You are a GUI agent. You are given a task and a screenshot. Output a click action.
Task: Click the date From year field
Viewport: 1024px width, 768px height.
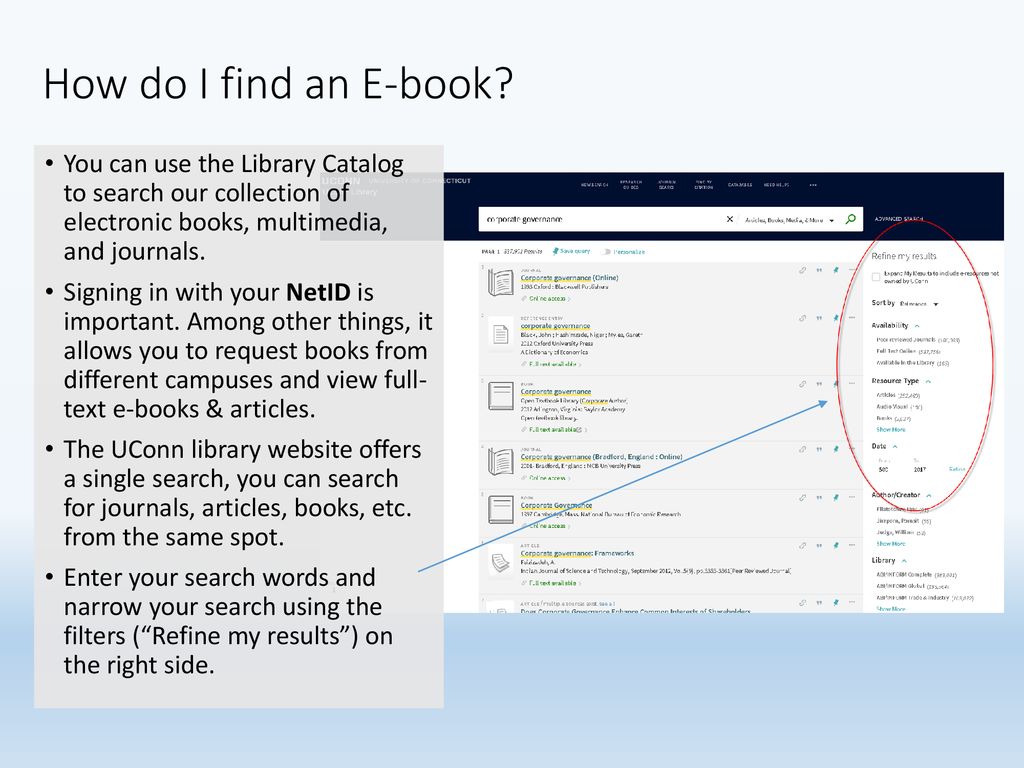pos(884,469)
